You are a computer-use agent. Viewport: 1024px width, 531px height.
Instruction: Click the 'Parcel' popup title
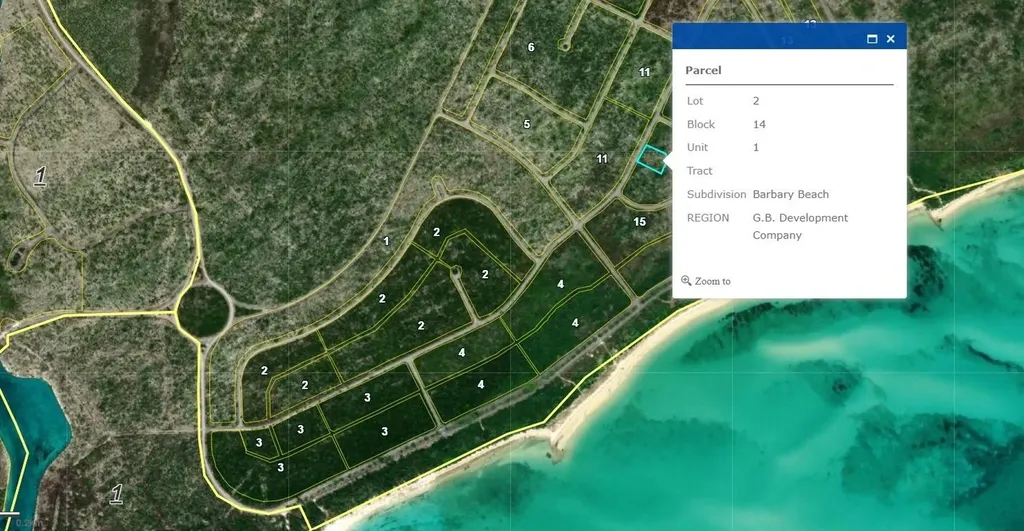703,71
